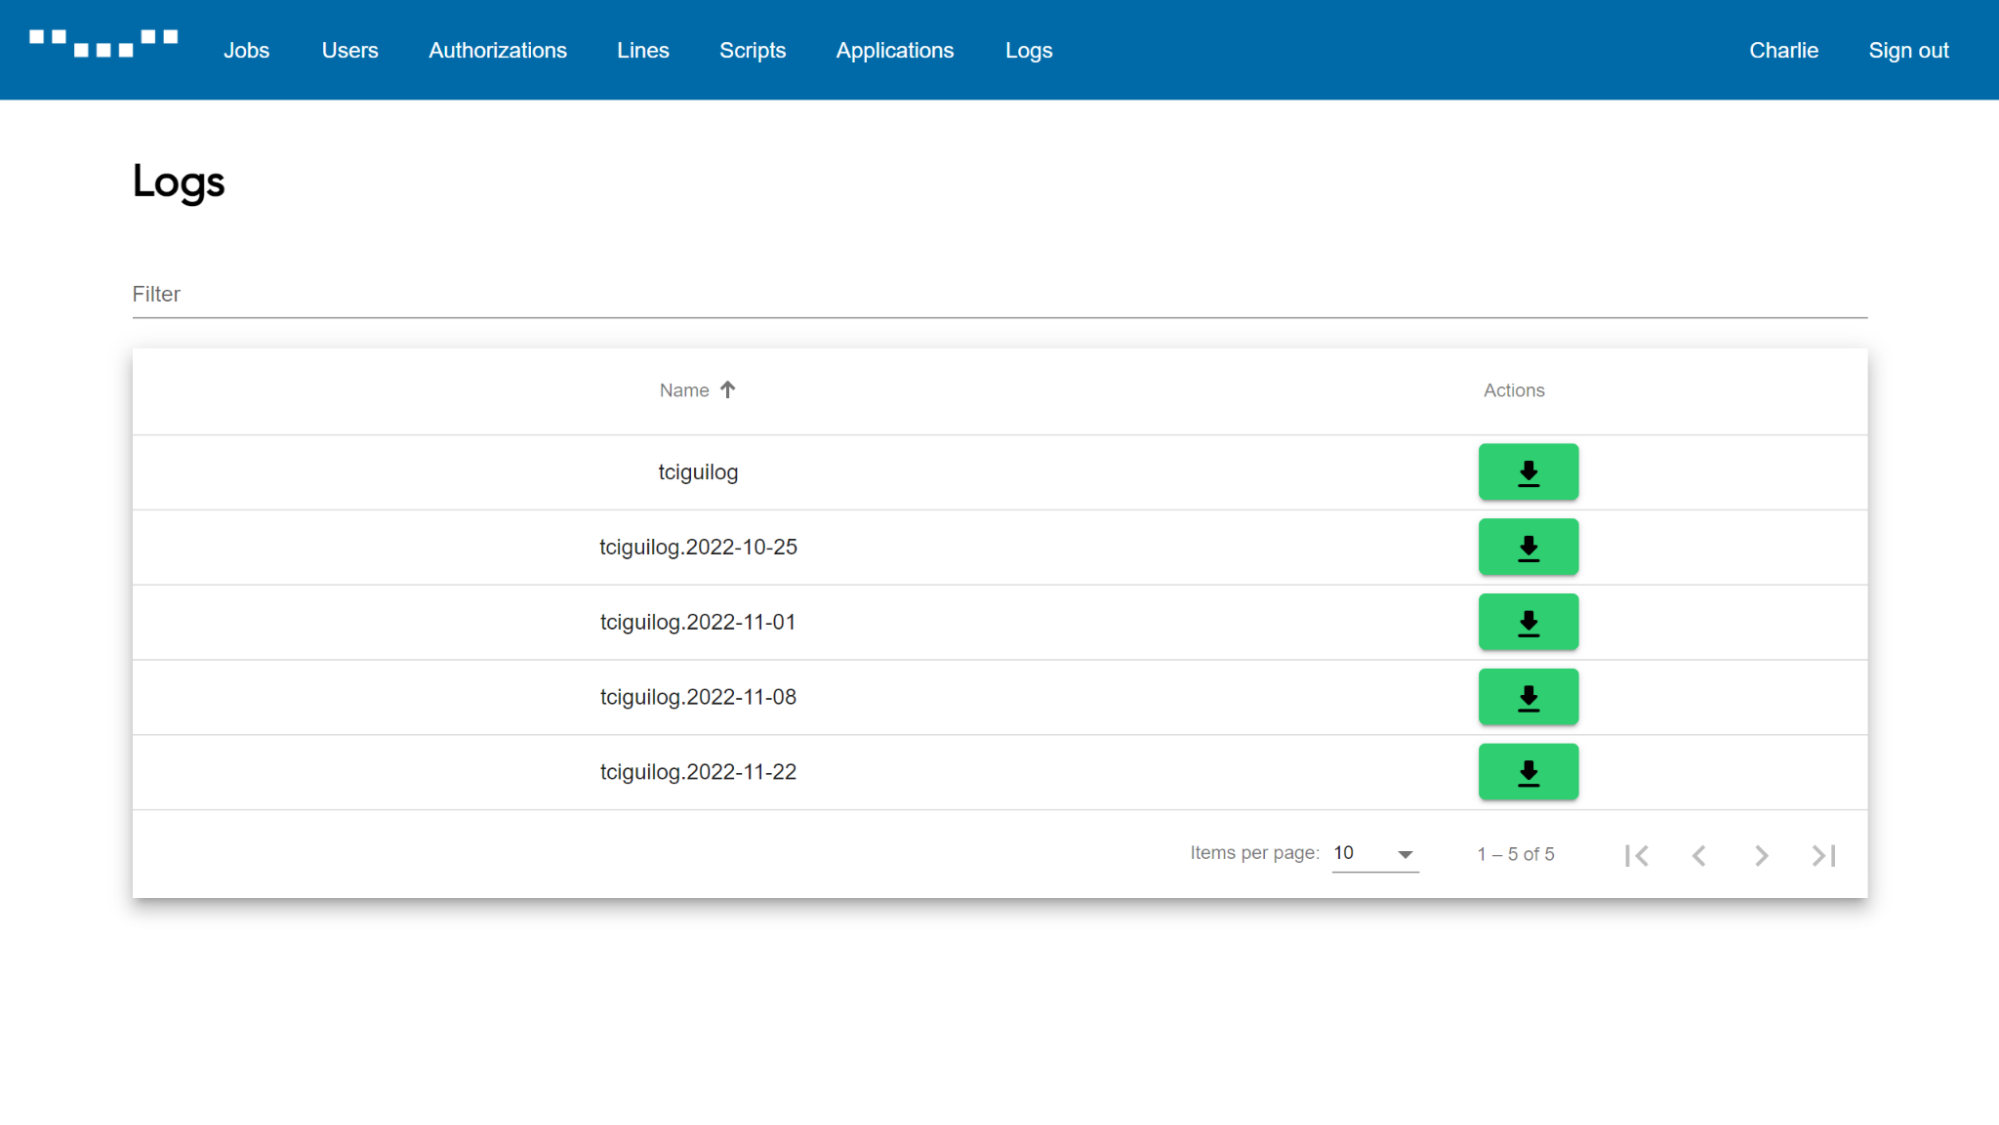Go to last page of logs
The width and height of the screenshot is (1999, 1125).
1823,855
